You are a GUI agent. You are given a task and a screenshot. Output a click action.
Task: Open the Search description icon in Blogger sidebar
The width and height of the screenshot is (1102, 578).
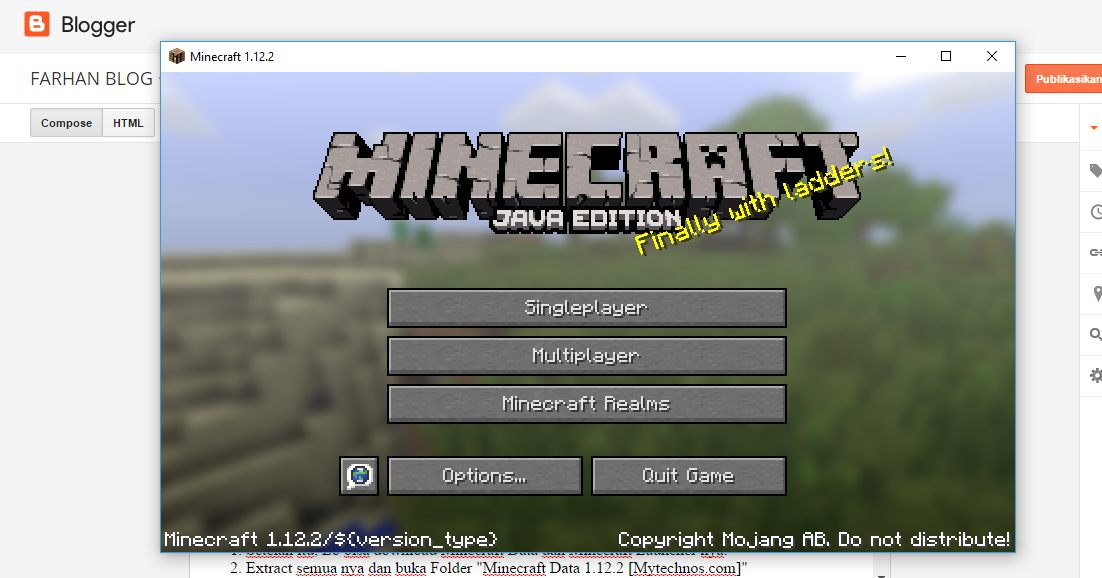[x=1096, y=335]
